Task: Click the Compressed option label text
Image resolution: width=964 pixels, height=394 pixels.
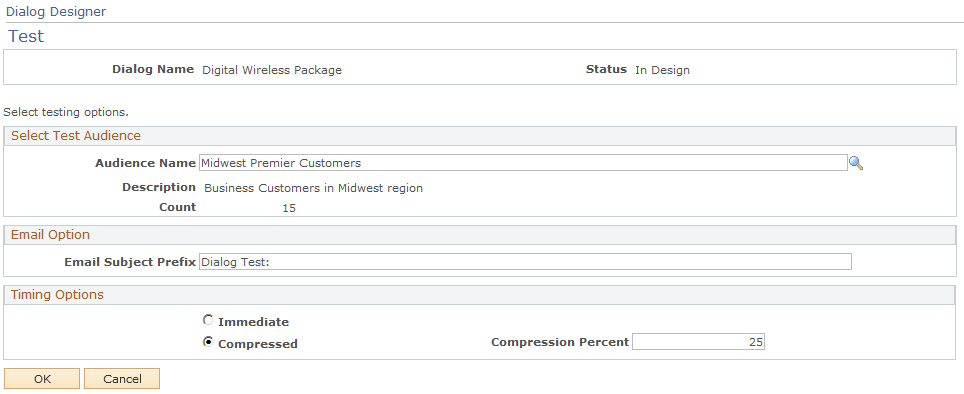Action: tap(258, 344)
